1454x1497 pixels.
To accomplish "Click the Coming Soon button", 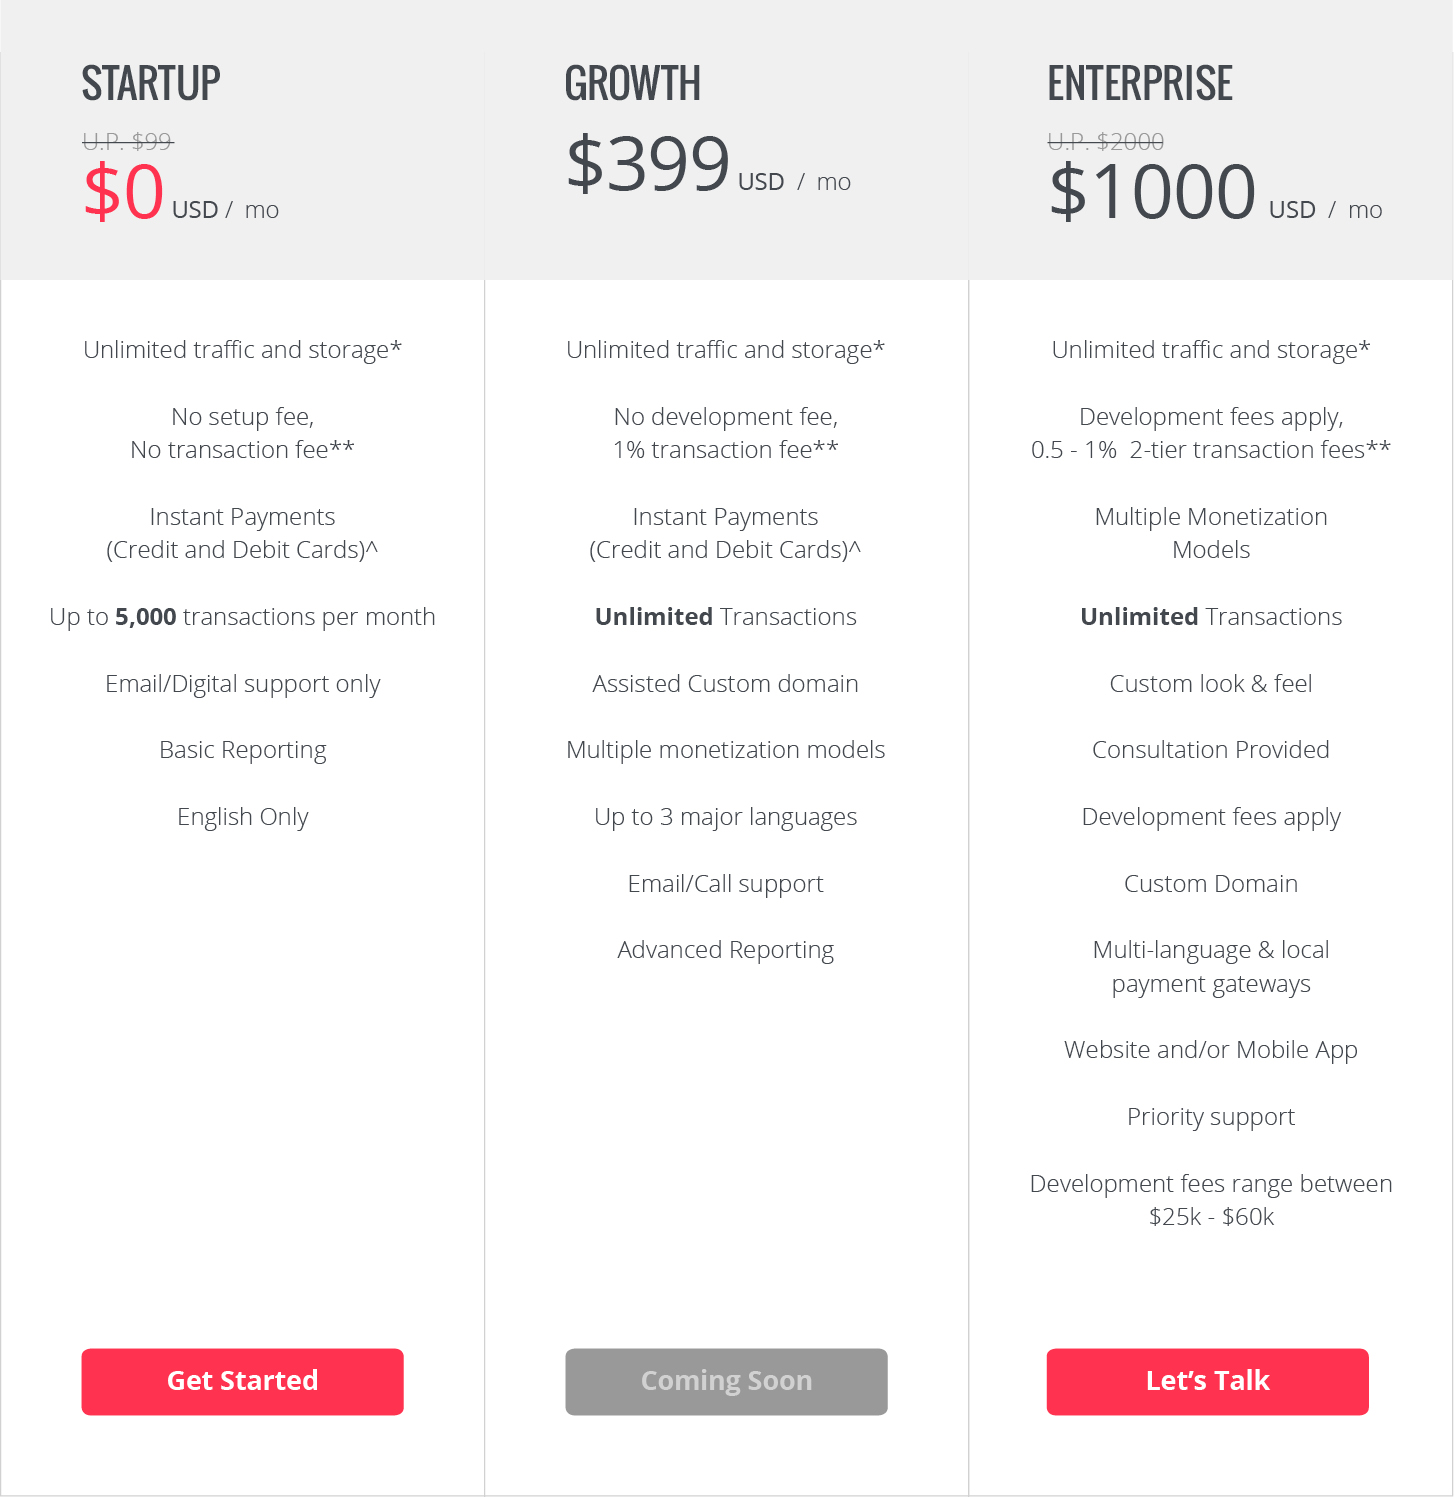I will 726,1381.
